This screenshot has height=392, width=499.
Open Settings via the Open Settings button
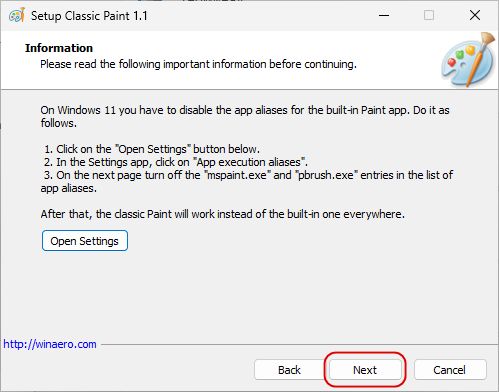pos(85,241)
